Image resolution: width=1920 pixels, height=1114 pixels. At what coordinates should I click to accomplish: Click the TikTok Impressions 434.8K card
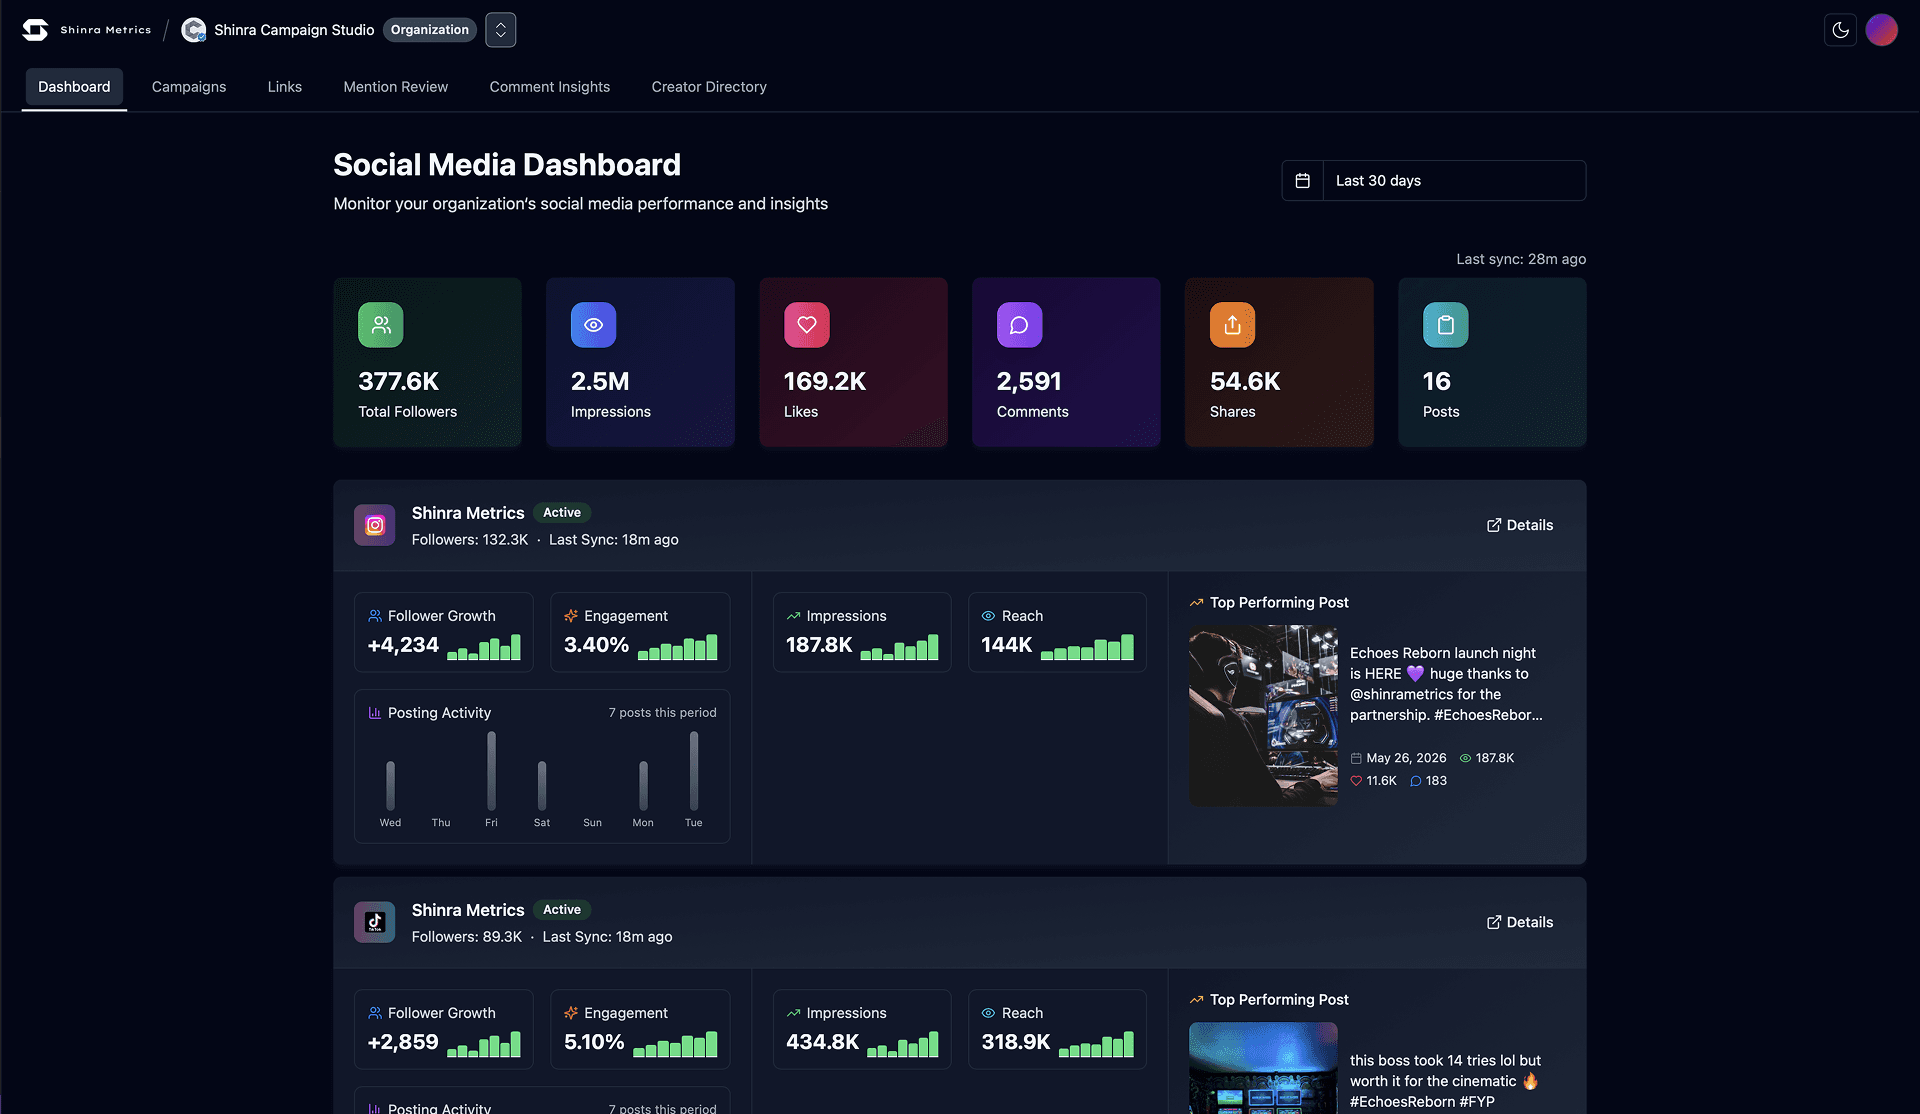coord(862,1029)
